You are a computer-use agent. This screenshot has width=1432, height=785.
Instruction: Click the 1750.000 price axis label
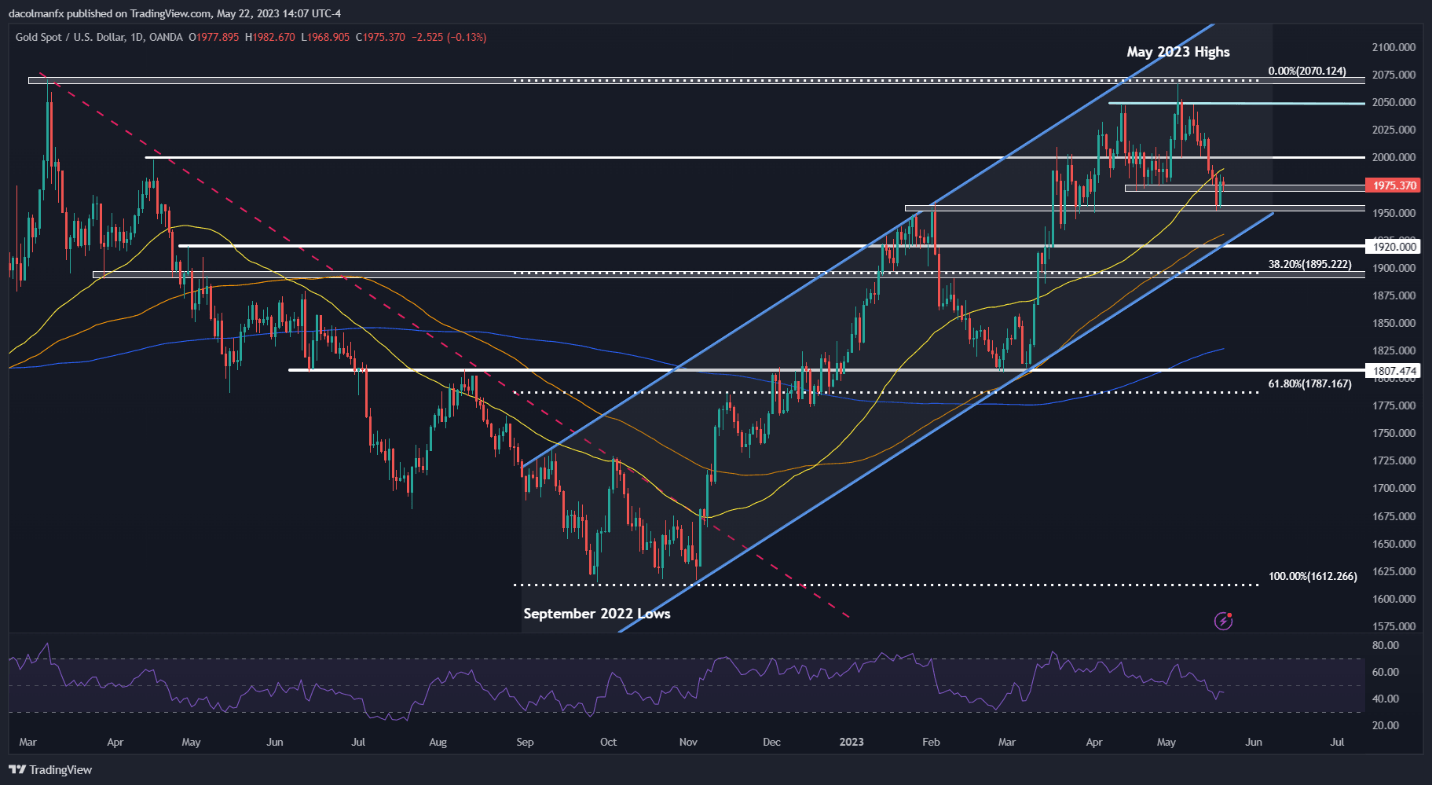(x=1394, y=433)
